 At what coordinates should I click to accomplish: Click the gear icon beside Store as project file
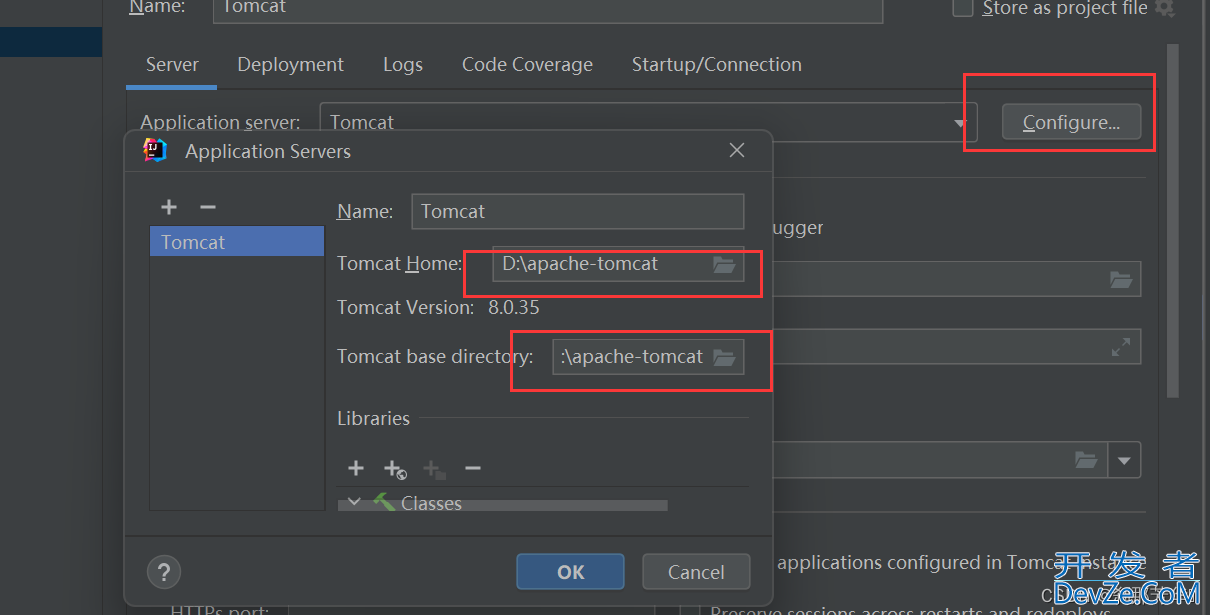tap(1164, 8)
